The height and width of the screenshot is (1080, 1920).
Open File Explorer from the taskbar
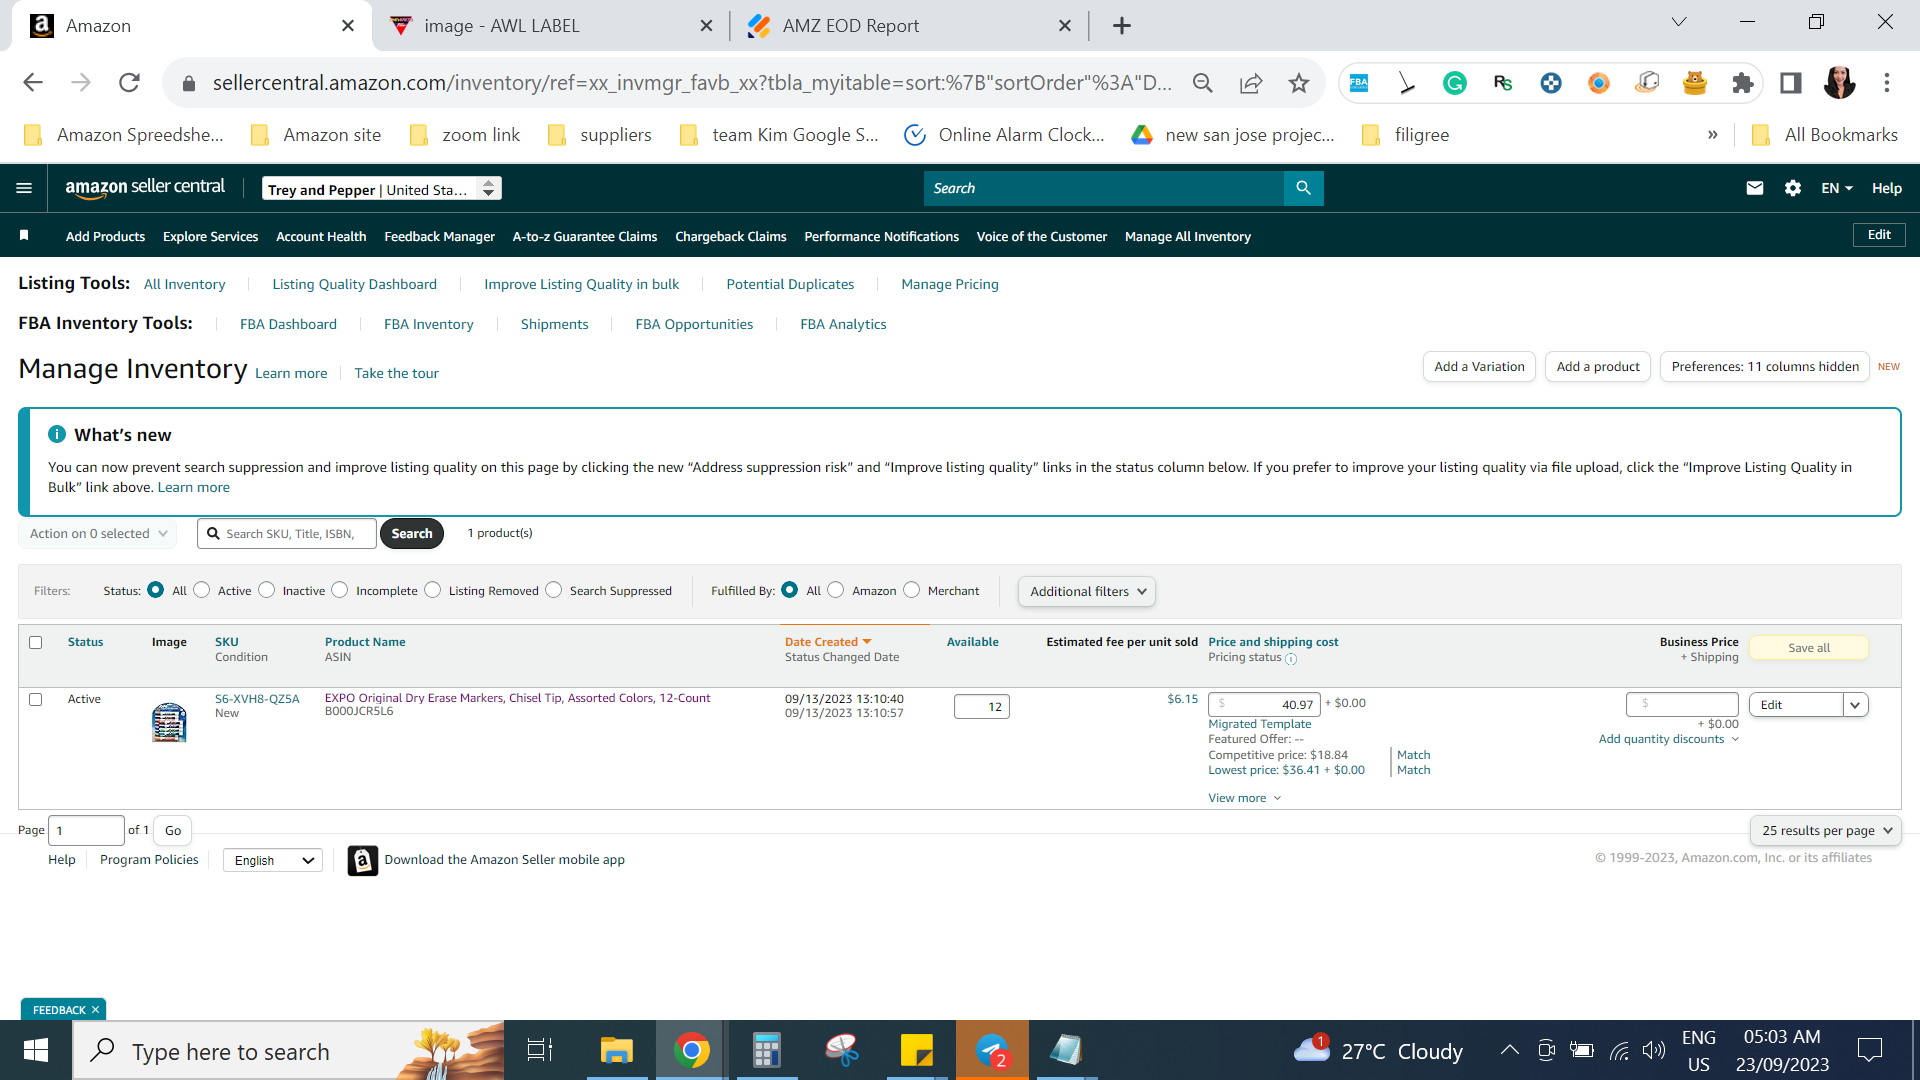[x=616, y=1050]
